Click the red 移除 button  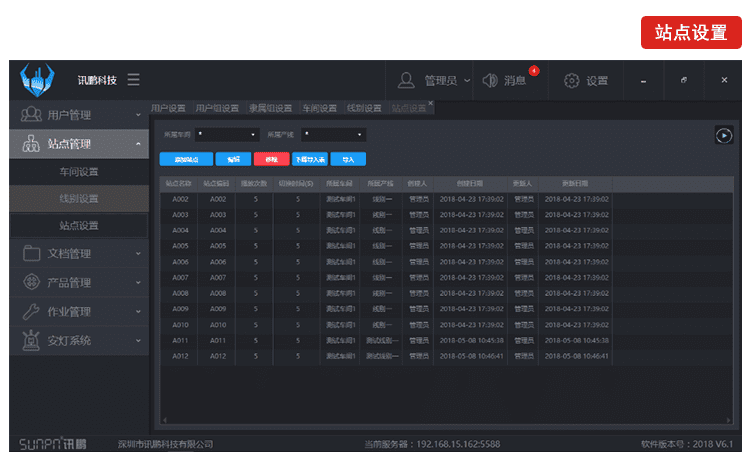(x=269, y=158)
